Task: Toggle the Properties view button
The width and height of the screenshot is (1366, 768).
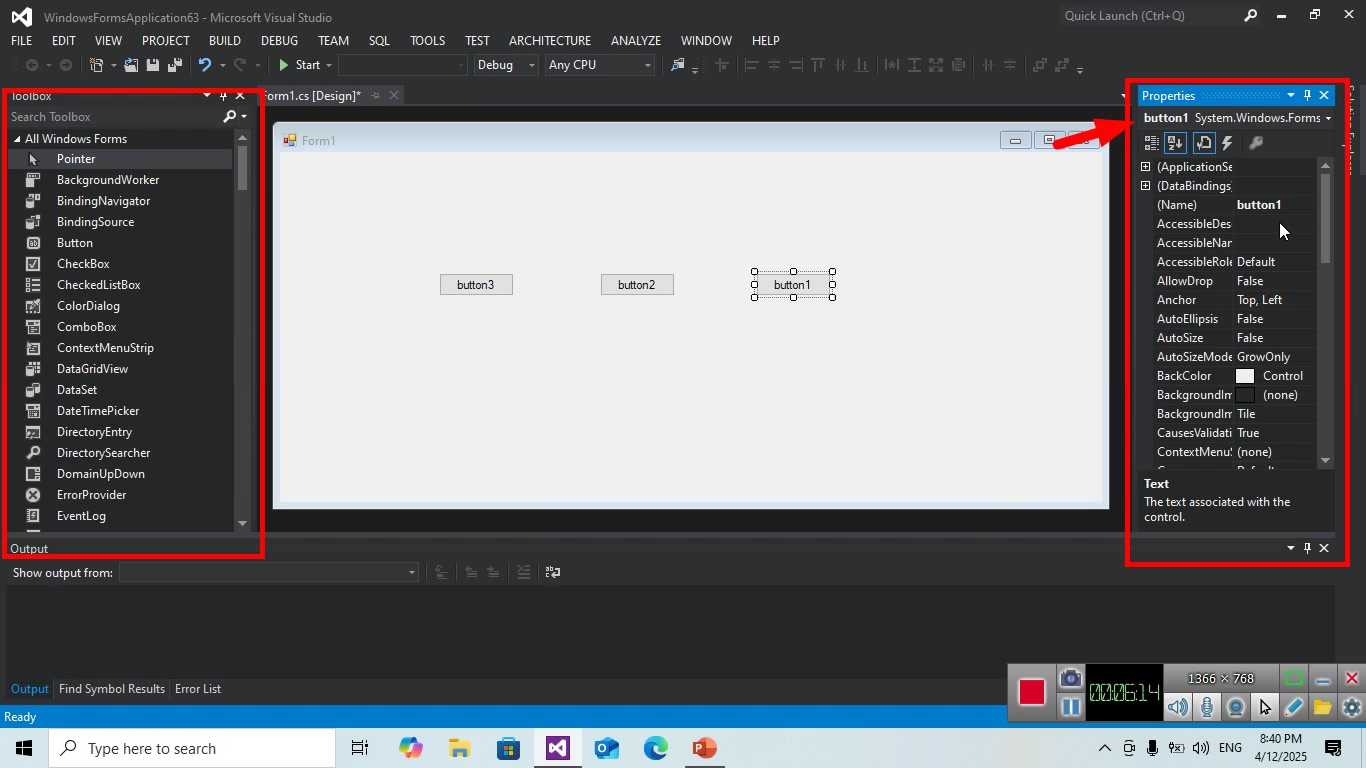Action: pos(1204,143)
